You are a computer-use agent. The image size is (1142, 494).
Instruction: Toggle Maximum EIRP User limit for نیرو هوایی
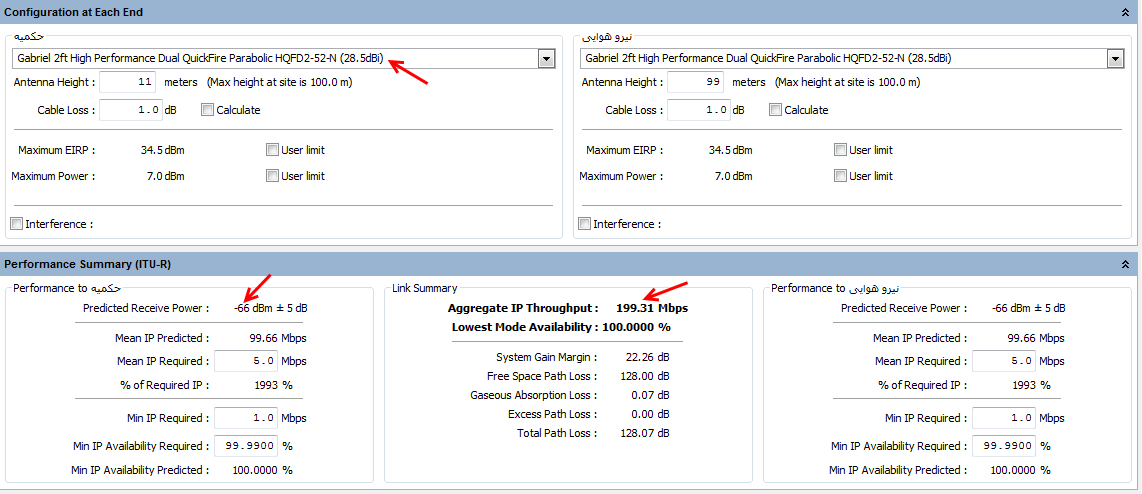(x=840, y=150)
